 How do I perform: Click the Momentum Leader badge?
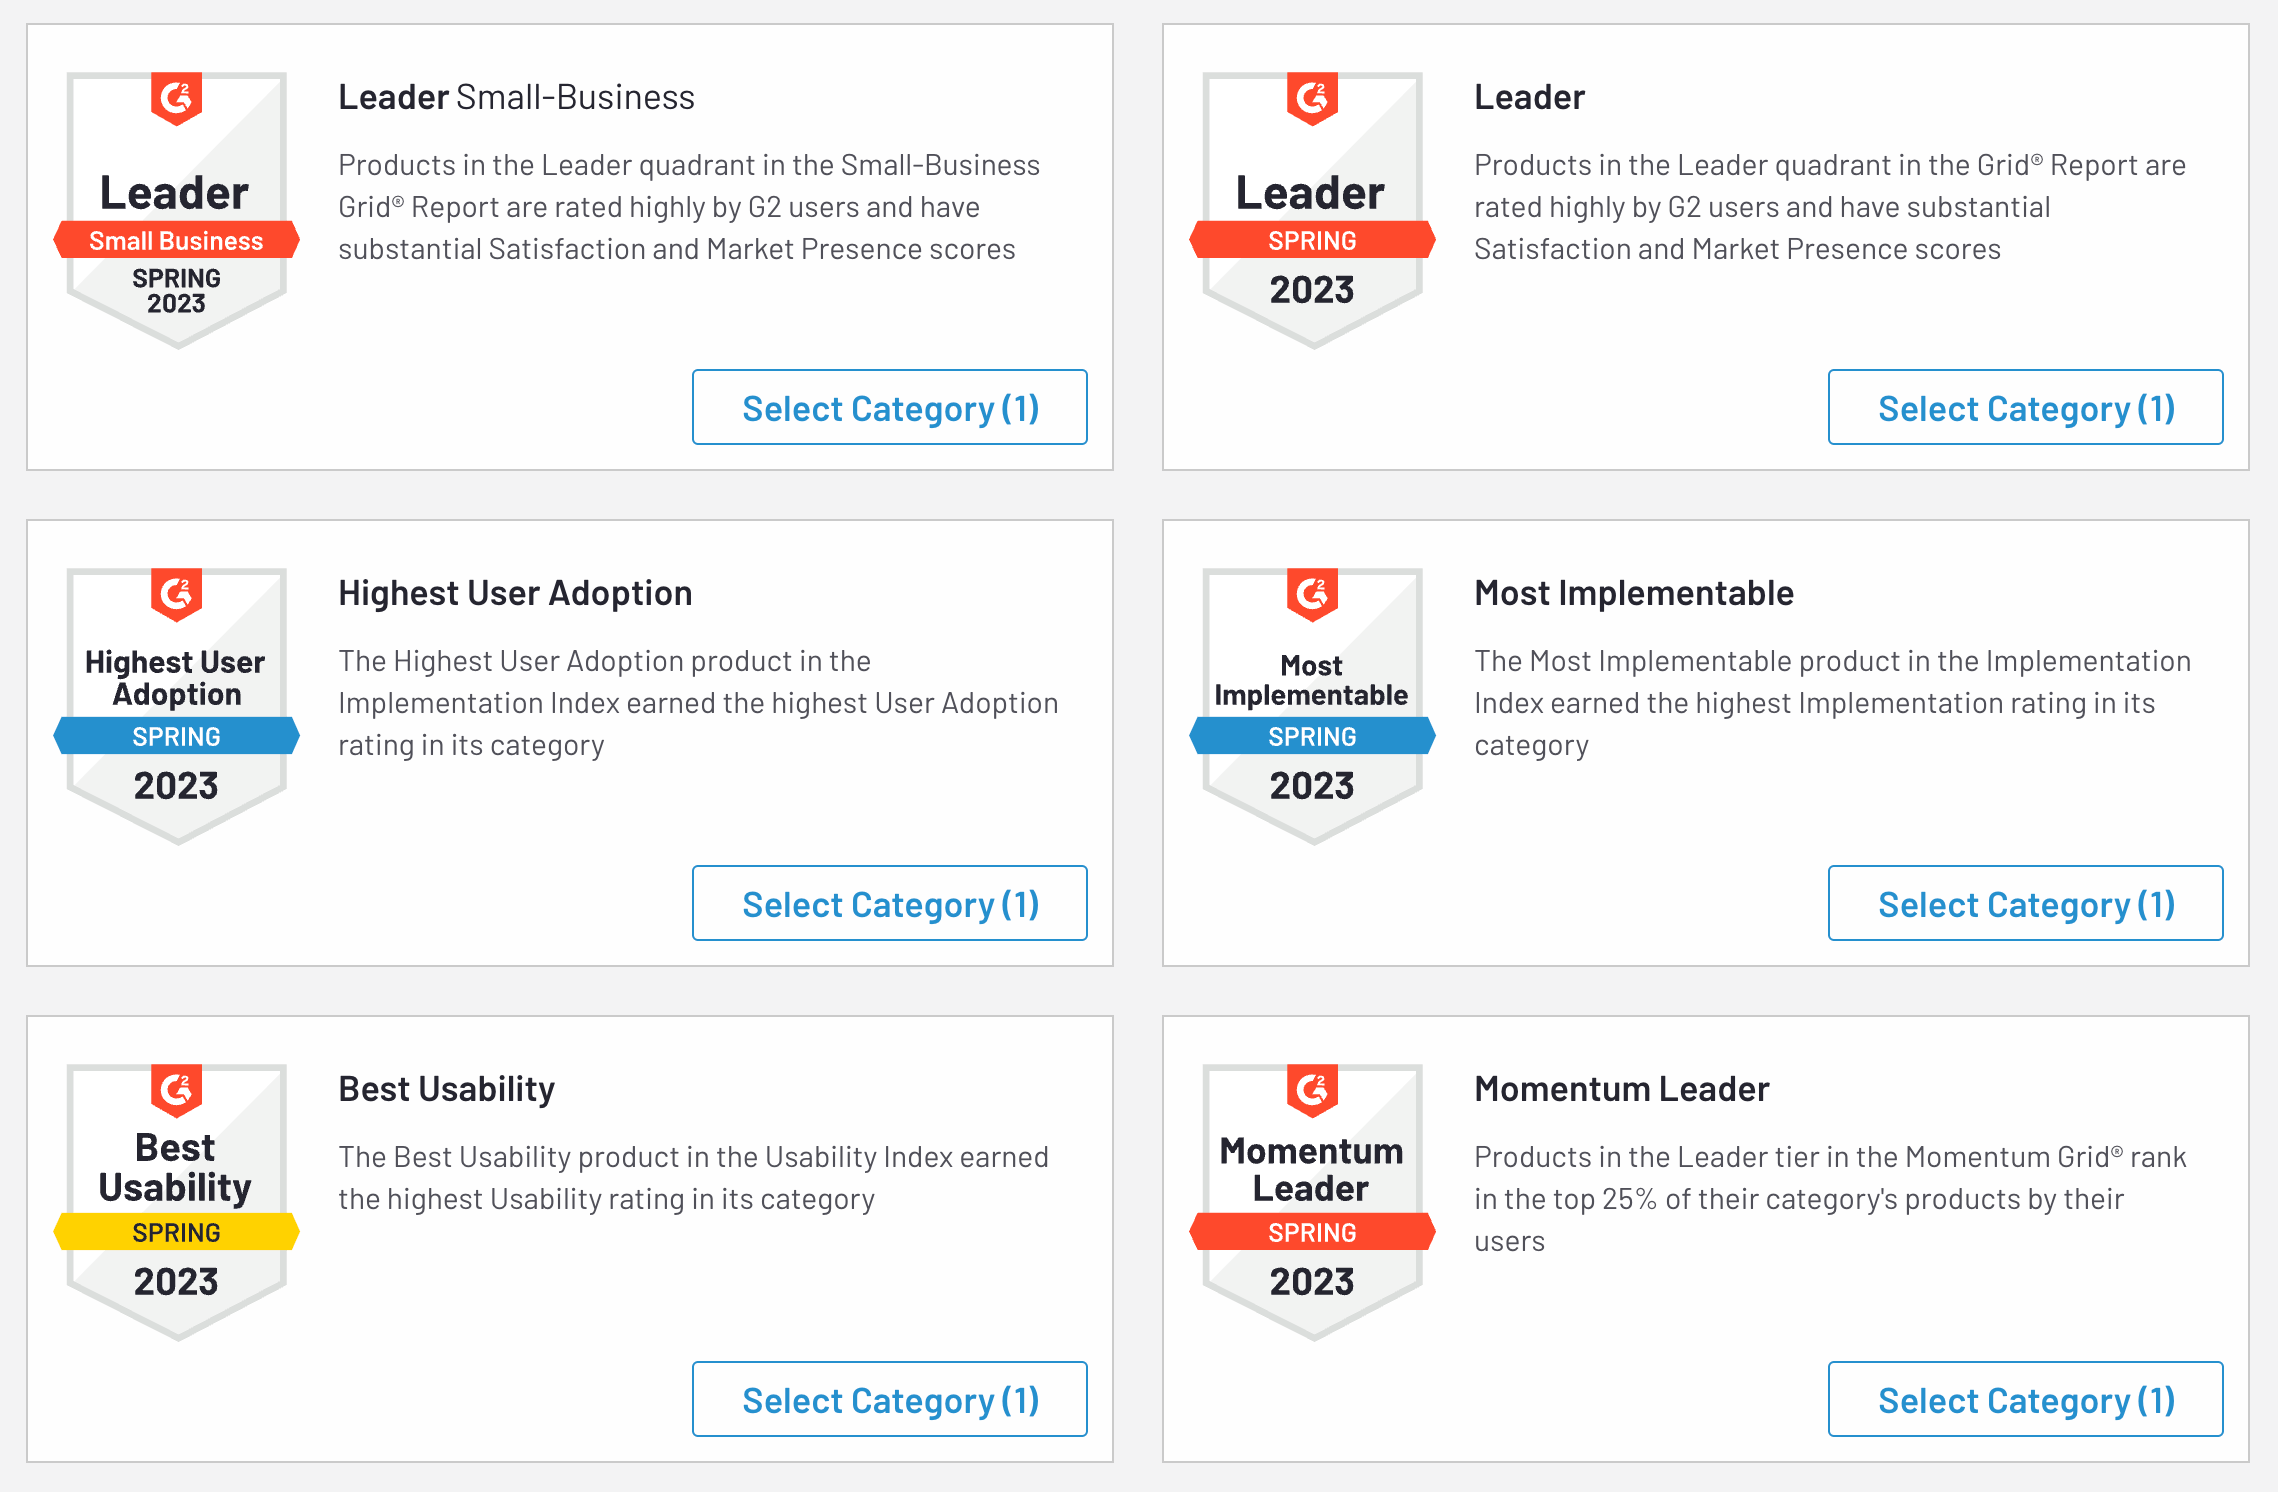coord(1312,1202)
